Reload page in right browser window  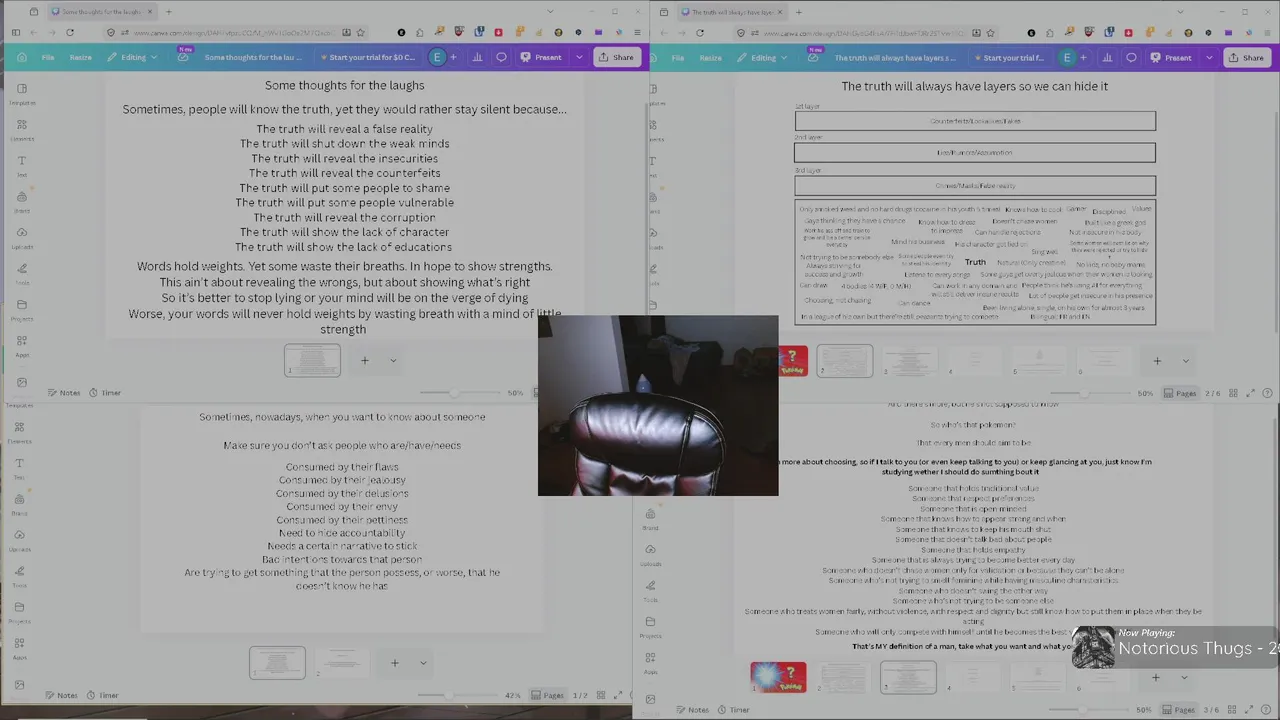700,32
